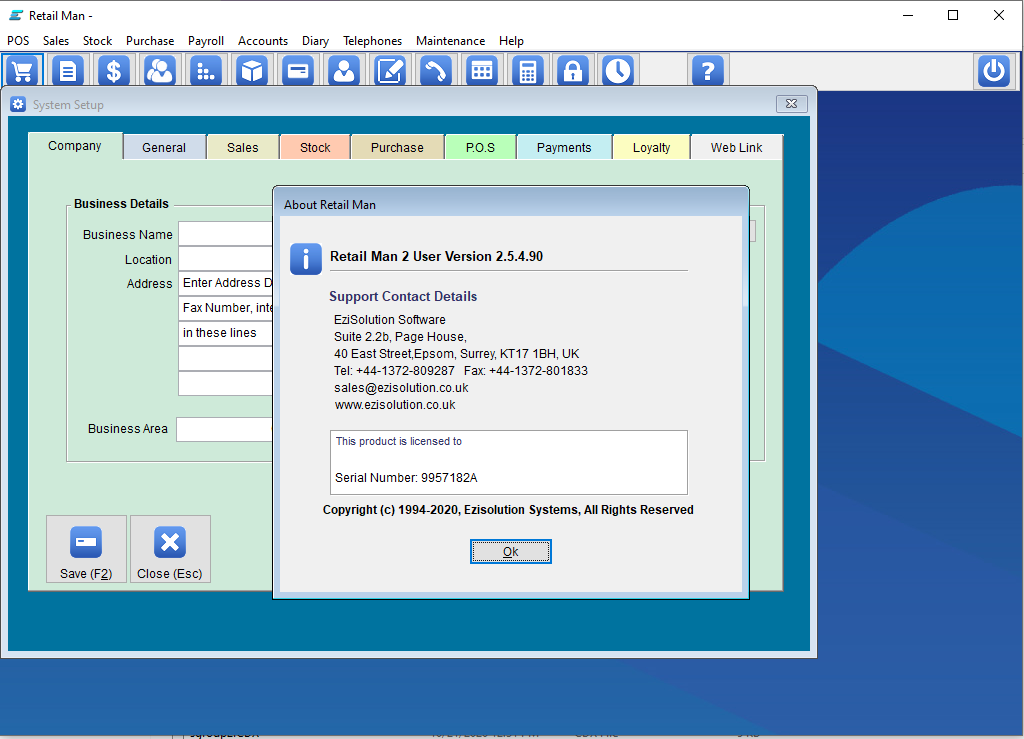Switch to the General tab
The height and width of the screenshot is (739, 1024).
(x=164, y=148)
